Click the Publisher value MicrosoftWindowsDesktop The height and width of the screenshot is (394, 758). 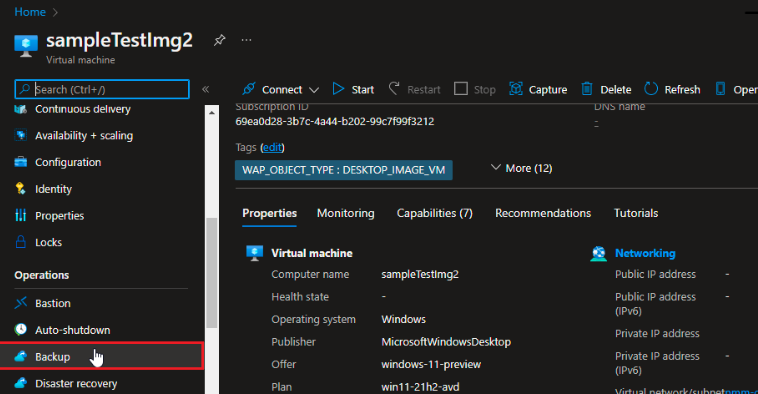coord(446,342)
